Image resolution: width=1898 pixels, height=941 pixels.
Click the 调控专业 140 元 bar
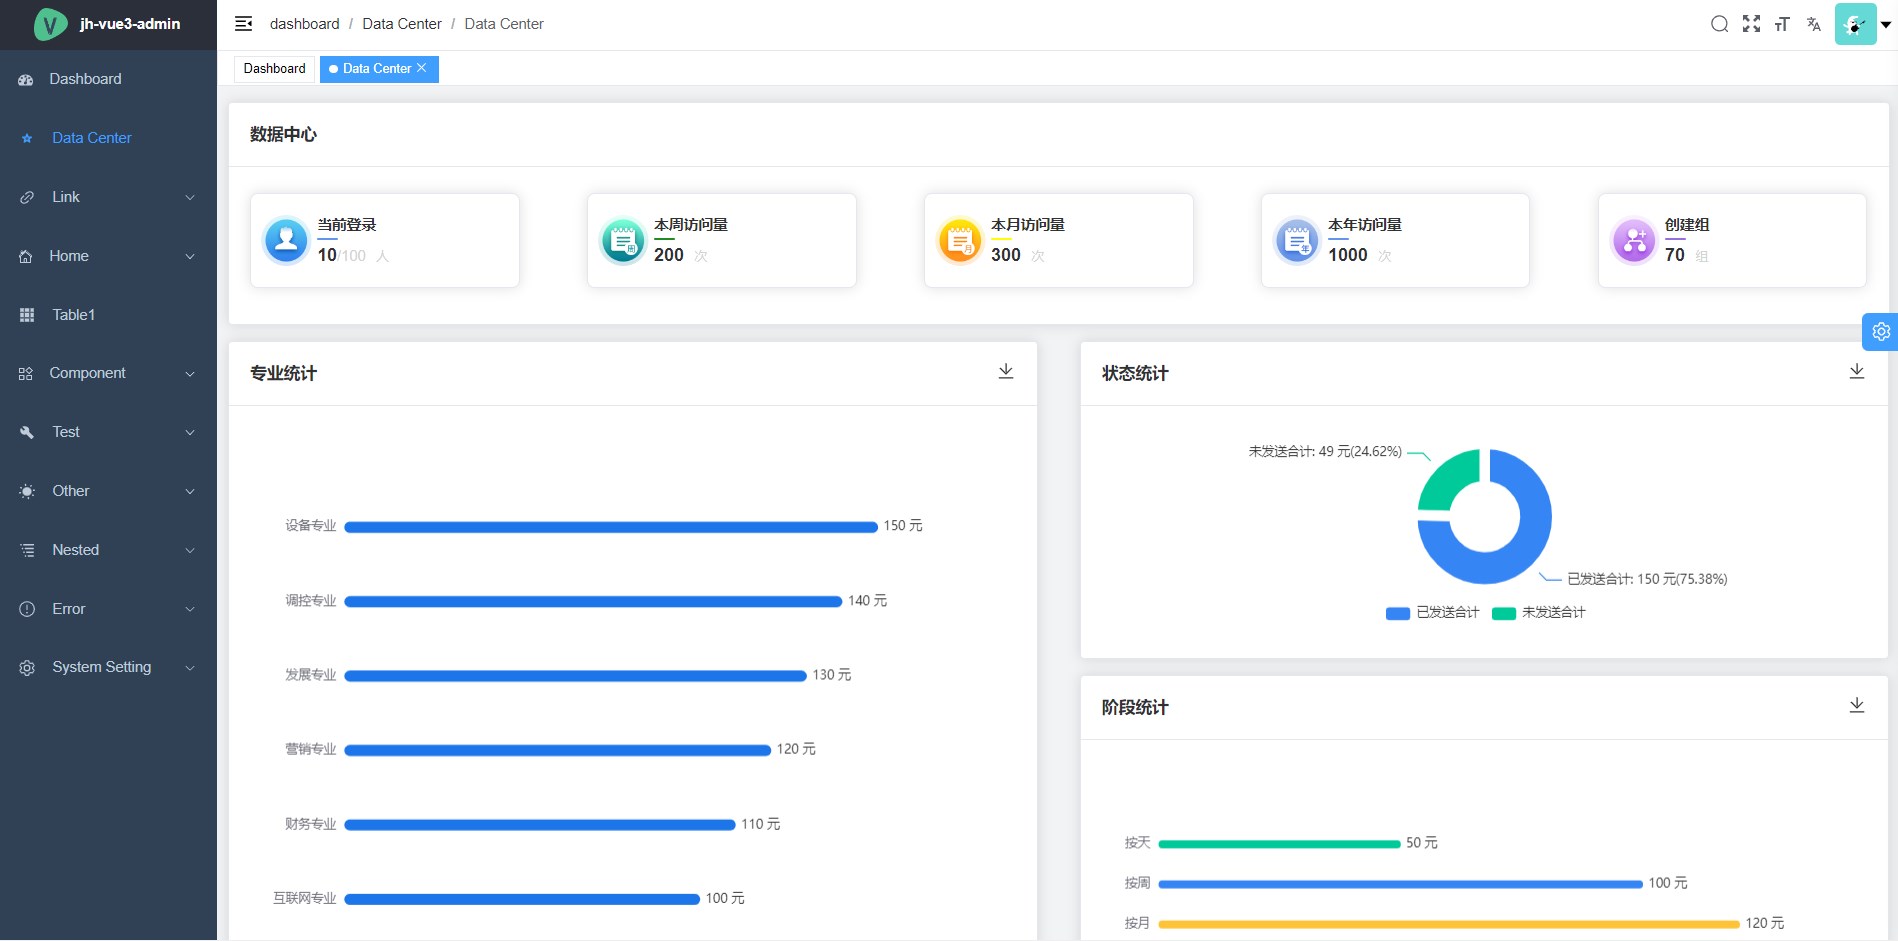click(x=593, y=601)
